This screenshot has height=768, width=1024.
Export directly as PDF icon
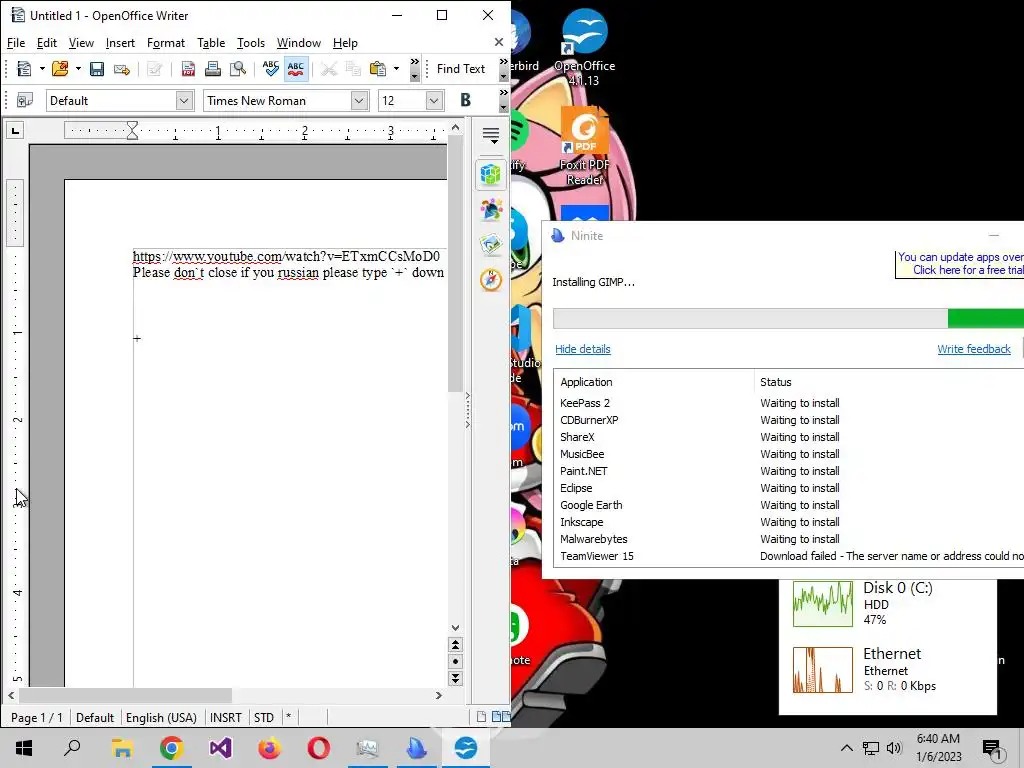(x=188, y=69)
